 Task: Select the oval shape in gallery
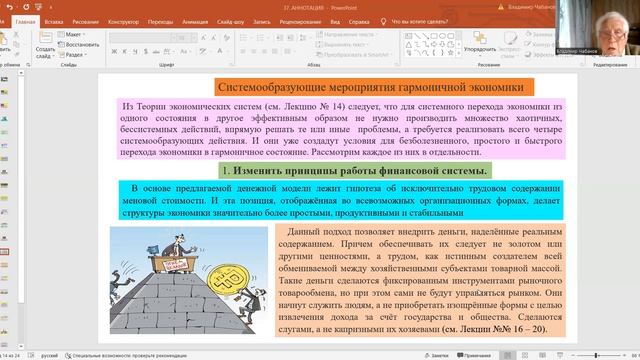(x=442, y=36)
